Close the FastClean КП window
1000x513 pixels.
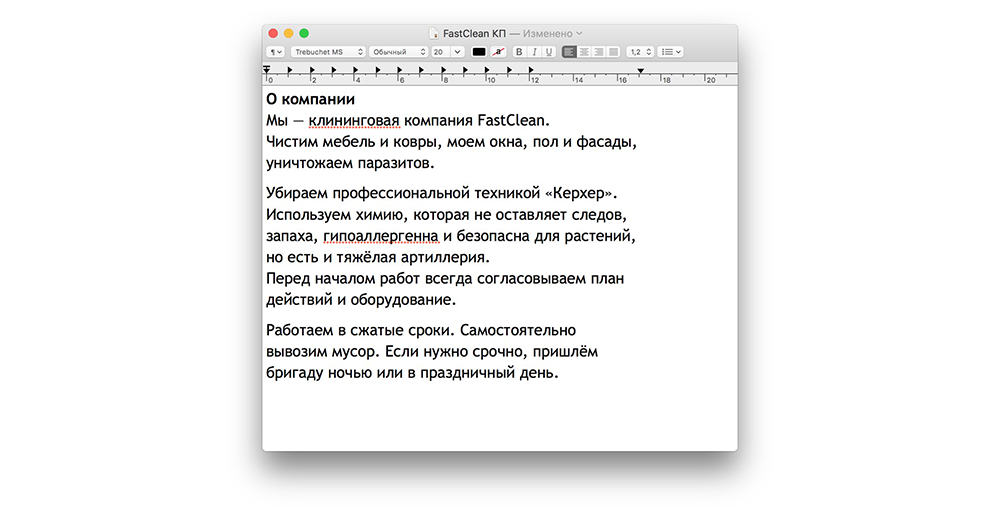[x=273, y=33]
